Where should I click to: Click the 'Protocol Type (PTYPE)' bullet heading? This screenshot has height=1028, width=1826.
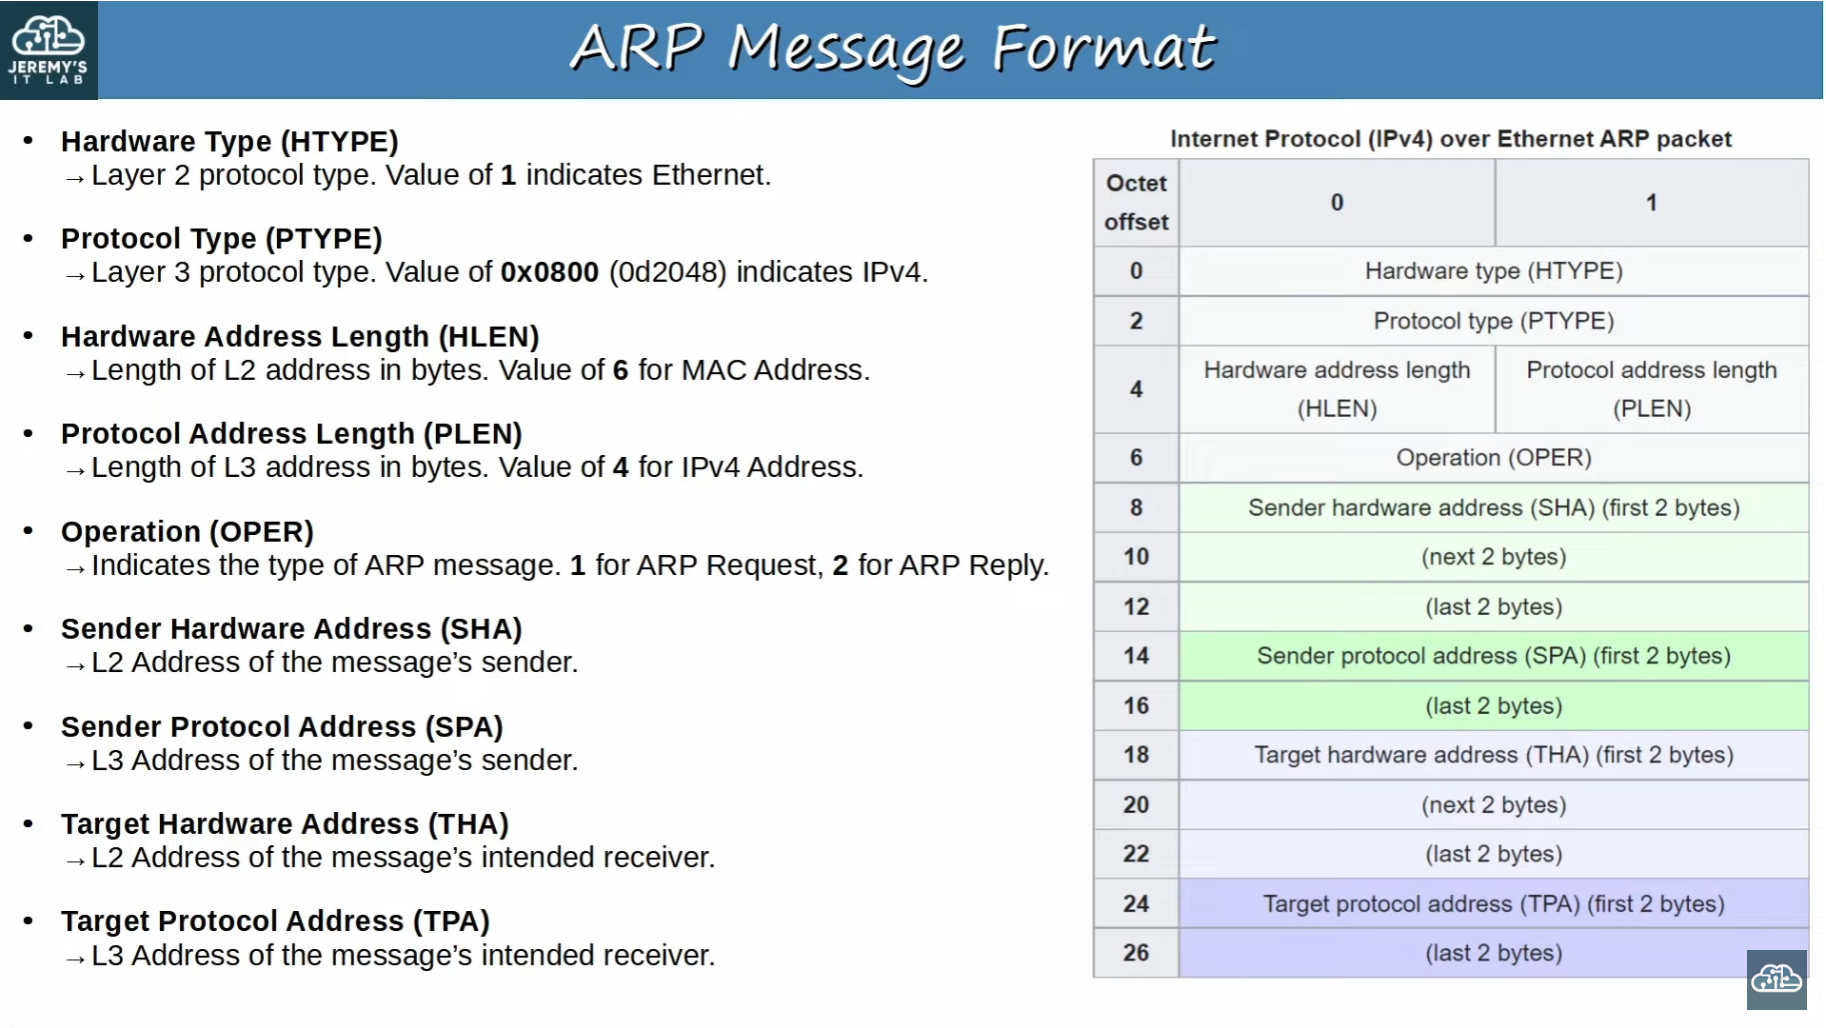(222, 238)
